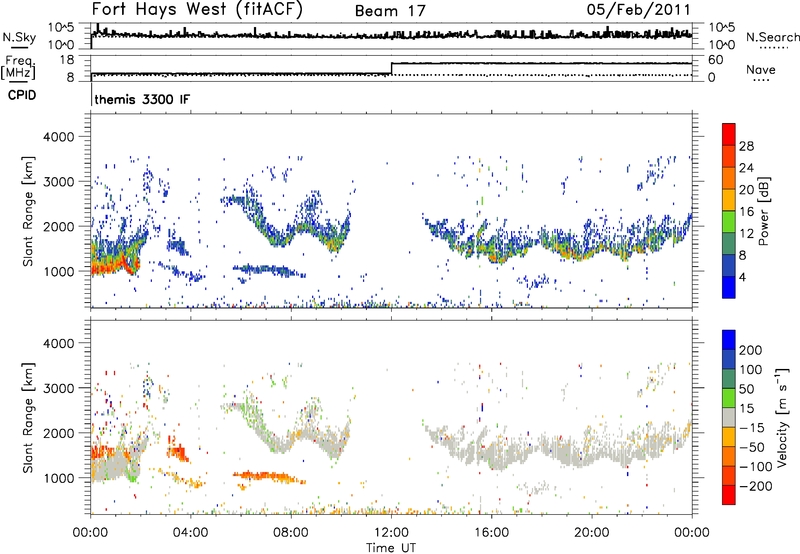Click the '08:00' time axis tick label
Image resolution: width=800 pixels, height=554 pixels.
(291, 533)
